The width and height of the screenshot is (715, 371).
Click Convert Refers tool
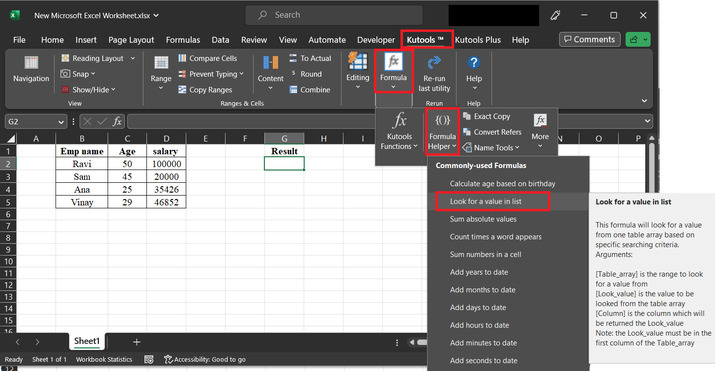(x=492, y=132)
